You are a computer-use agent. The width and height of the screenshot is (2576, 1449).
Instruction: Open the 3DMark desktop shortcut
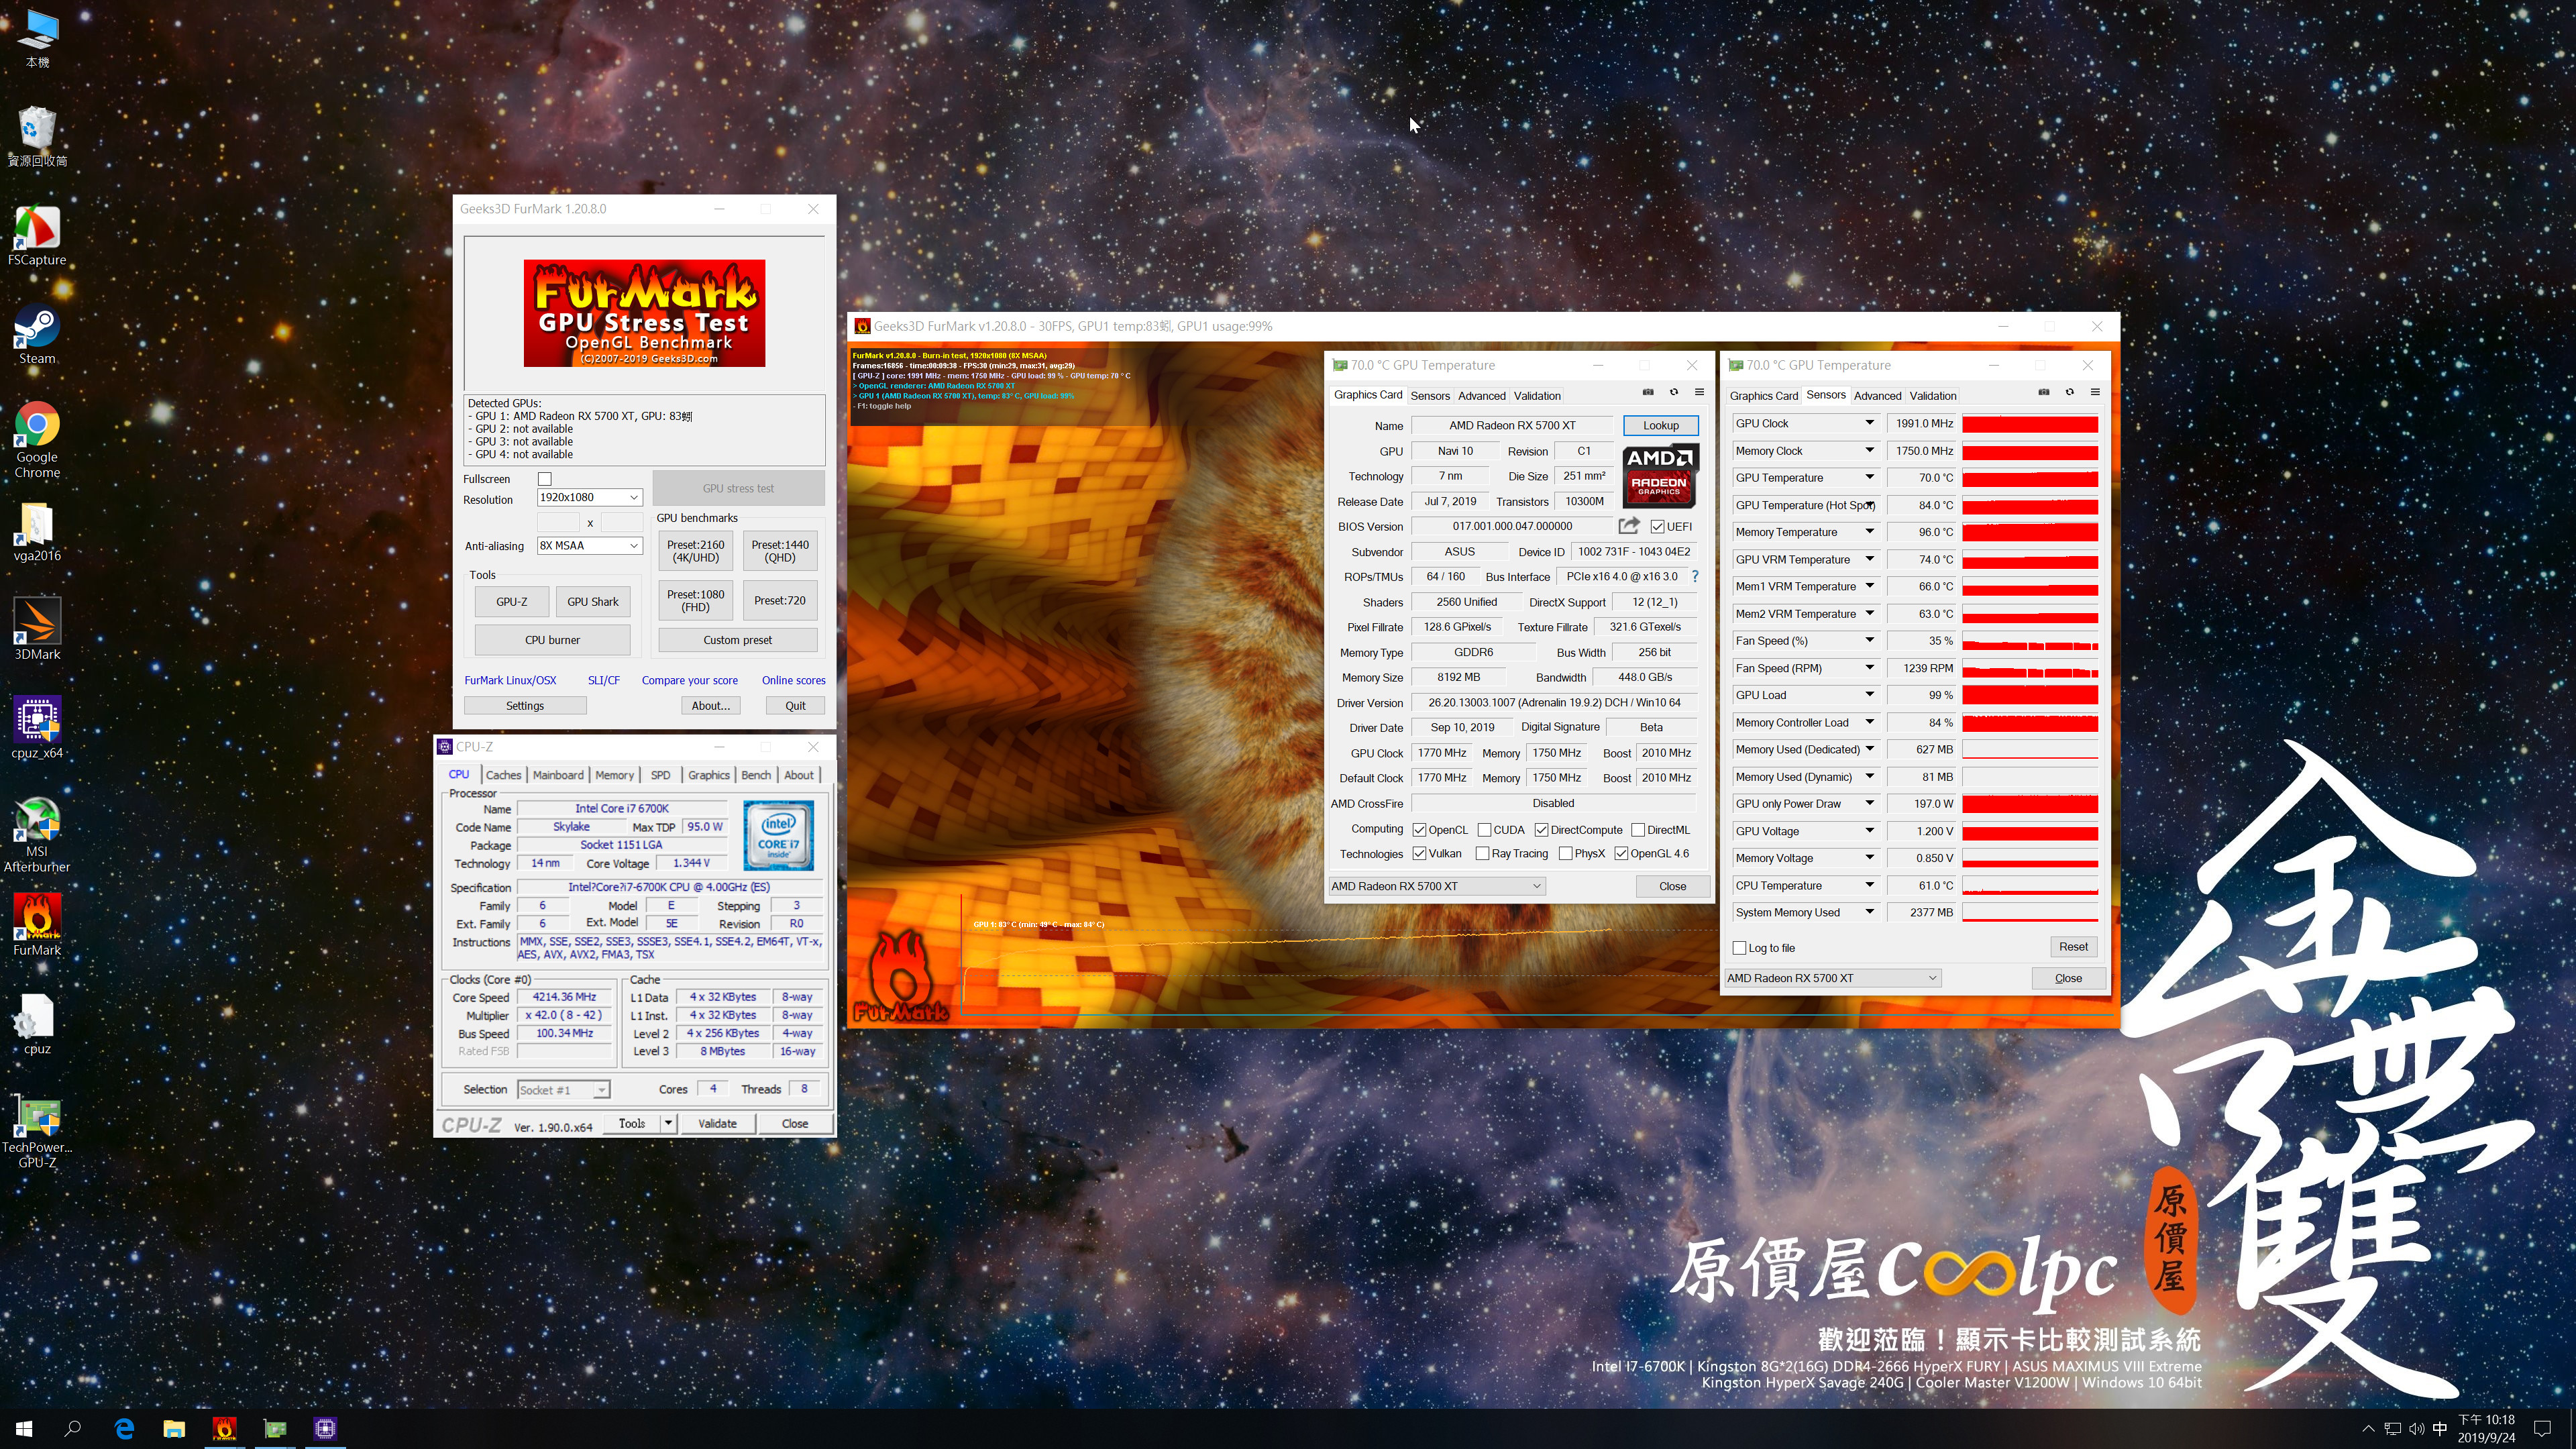pos(37,628)
